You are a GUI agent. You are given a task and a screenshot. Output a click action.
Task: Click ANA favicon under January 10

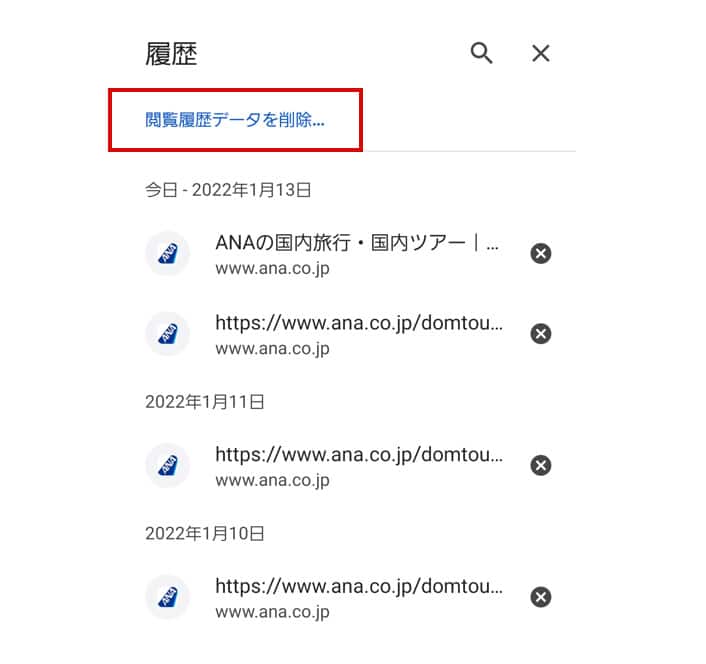(x=167, y=597)
